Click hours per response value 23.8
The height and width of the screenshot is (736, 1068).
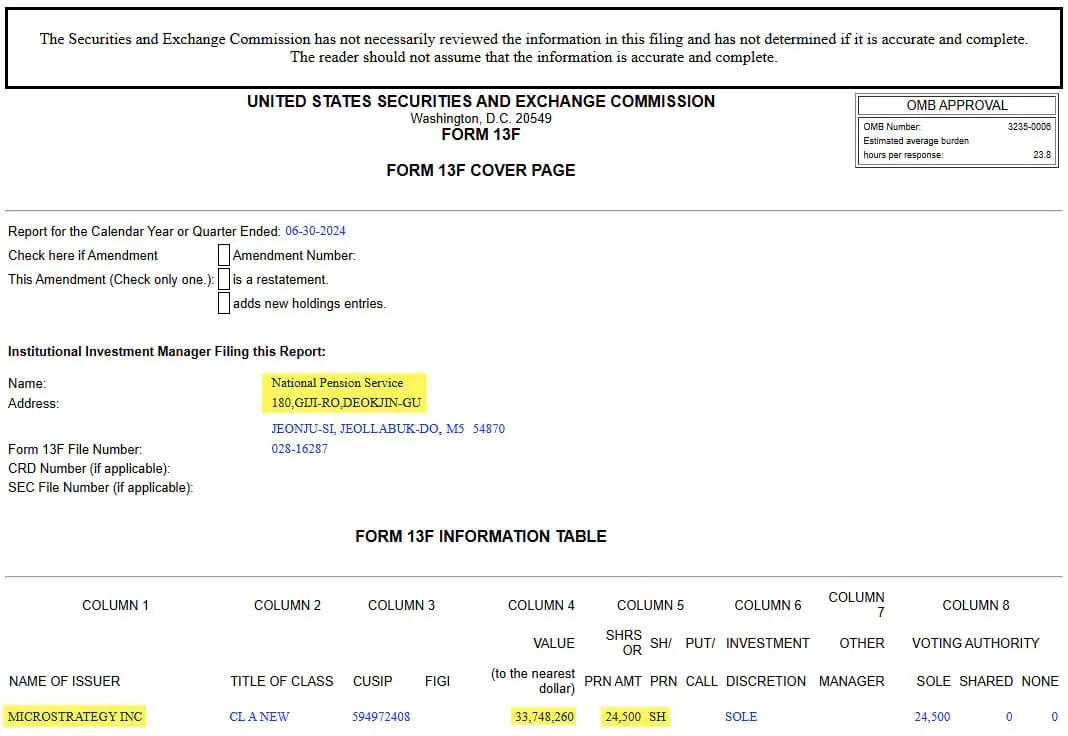pyautogui.click(x=1042, y=155)
